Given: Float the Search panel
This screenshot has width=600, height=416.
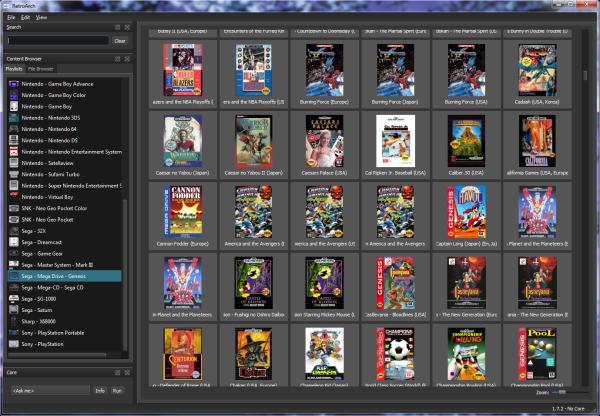Looking at the screenshot, I should tap(117, 27).
